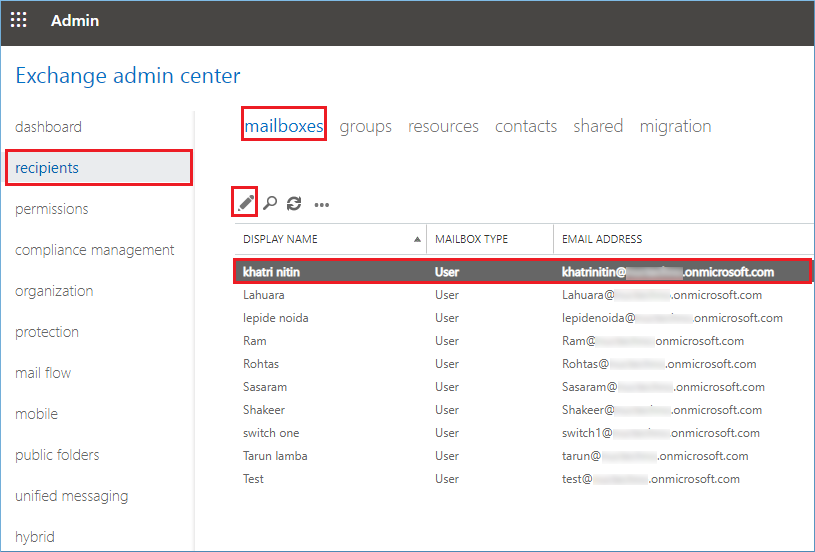Click the refresh icon
The width and height of the screenshot is (815, 552).
click(294, 203)
